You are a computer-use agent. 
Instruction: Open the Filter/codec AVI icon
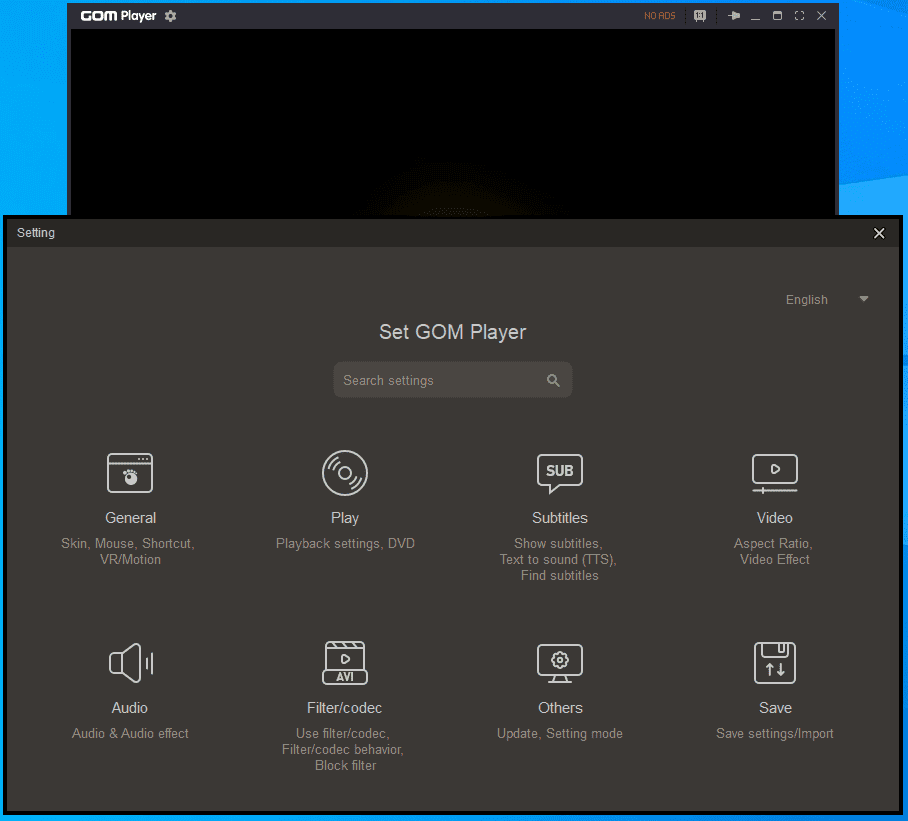coord(345,663)
